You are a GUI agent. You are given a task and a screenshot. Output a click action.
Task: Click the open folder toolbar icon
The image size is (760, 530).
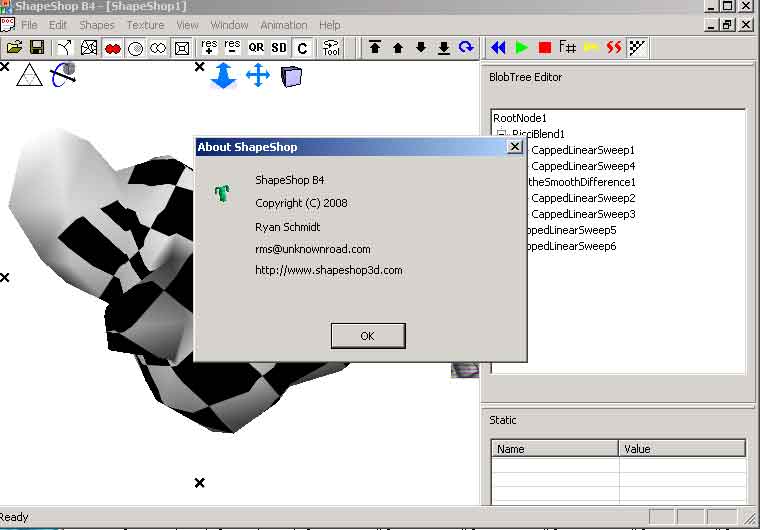click(13, 47)
